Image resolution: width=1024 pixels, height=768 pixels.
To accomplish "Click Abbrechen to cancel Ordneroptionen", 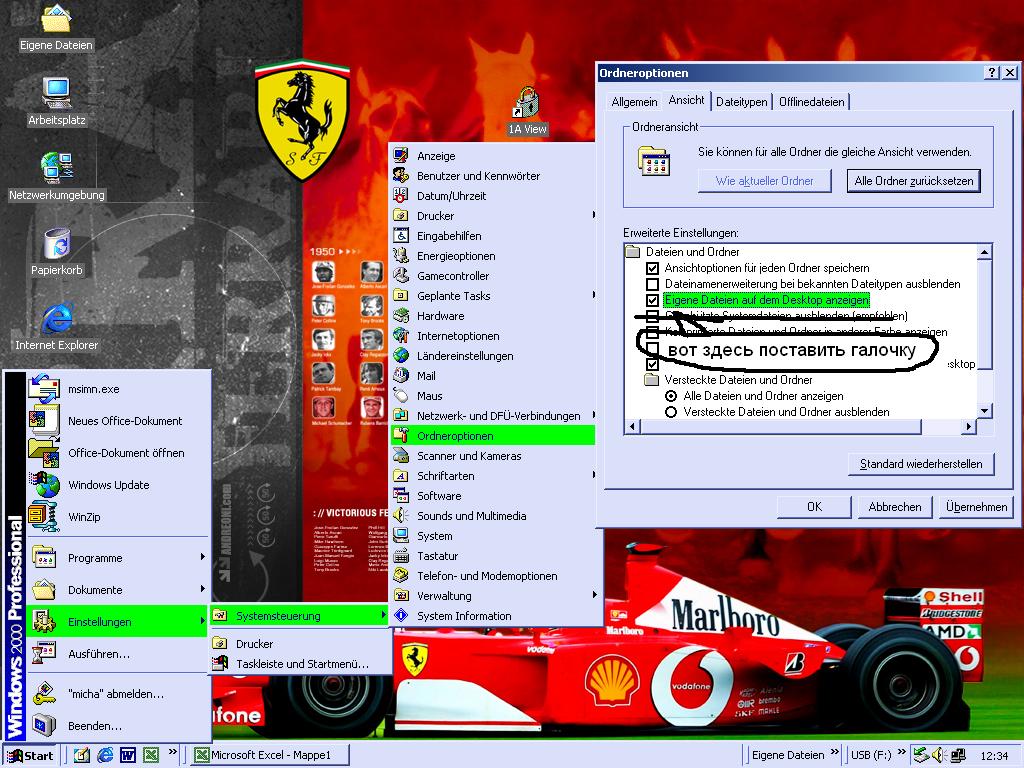I will pyautogui.click(x=895, y=507).
